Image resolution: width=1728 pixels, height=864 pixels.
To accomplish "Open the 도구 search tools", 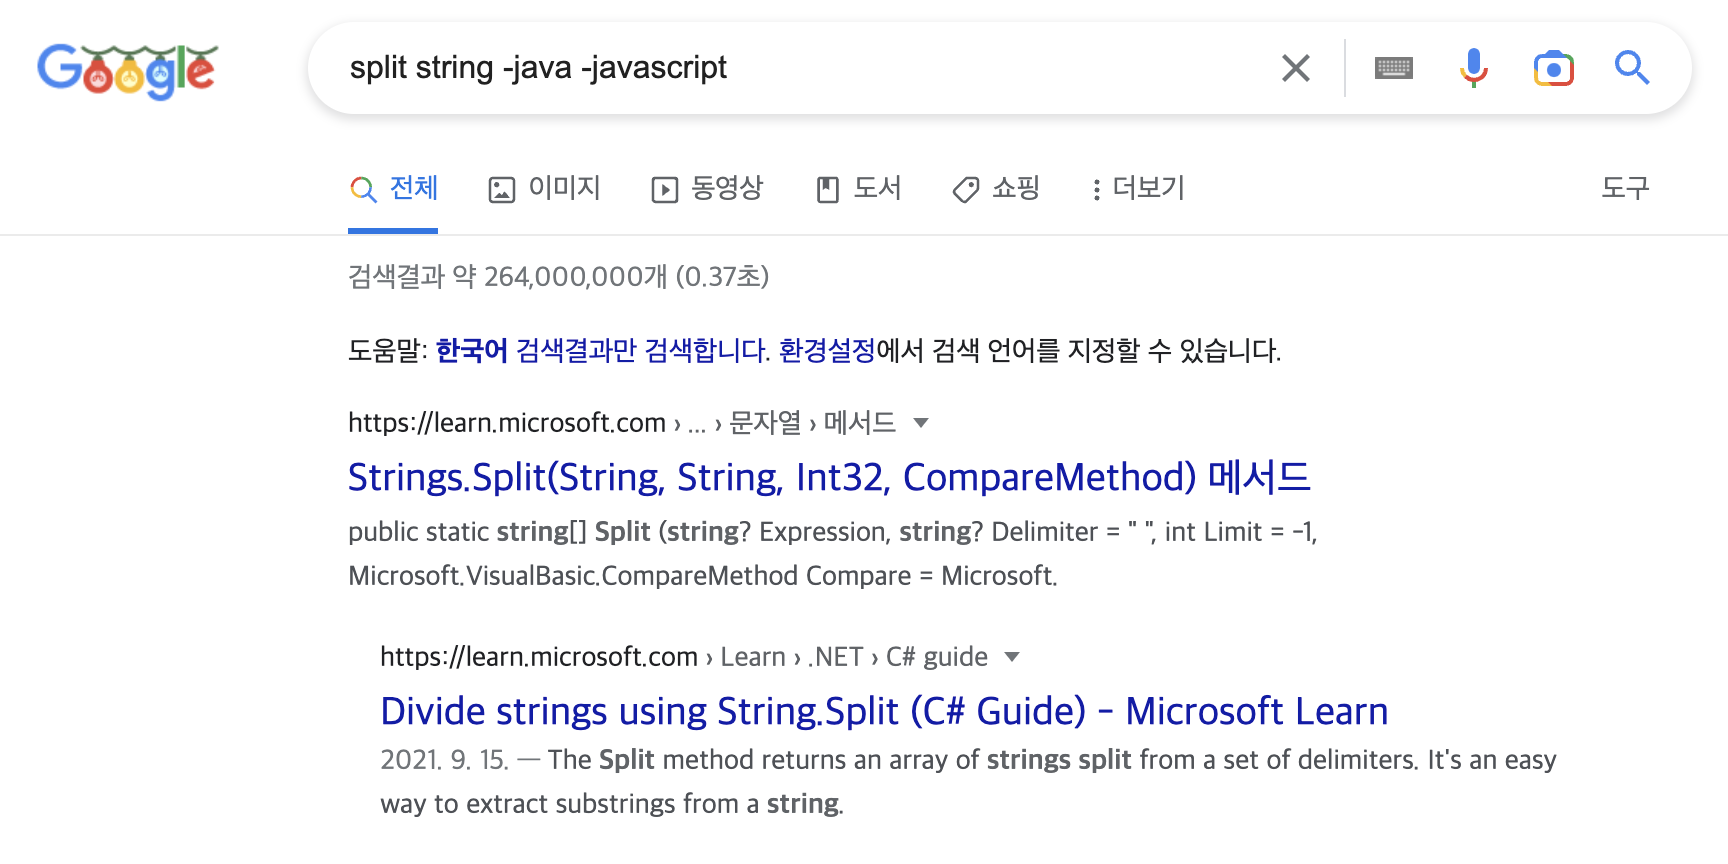I will point(1625,188).
